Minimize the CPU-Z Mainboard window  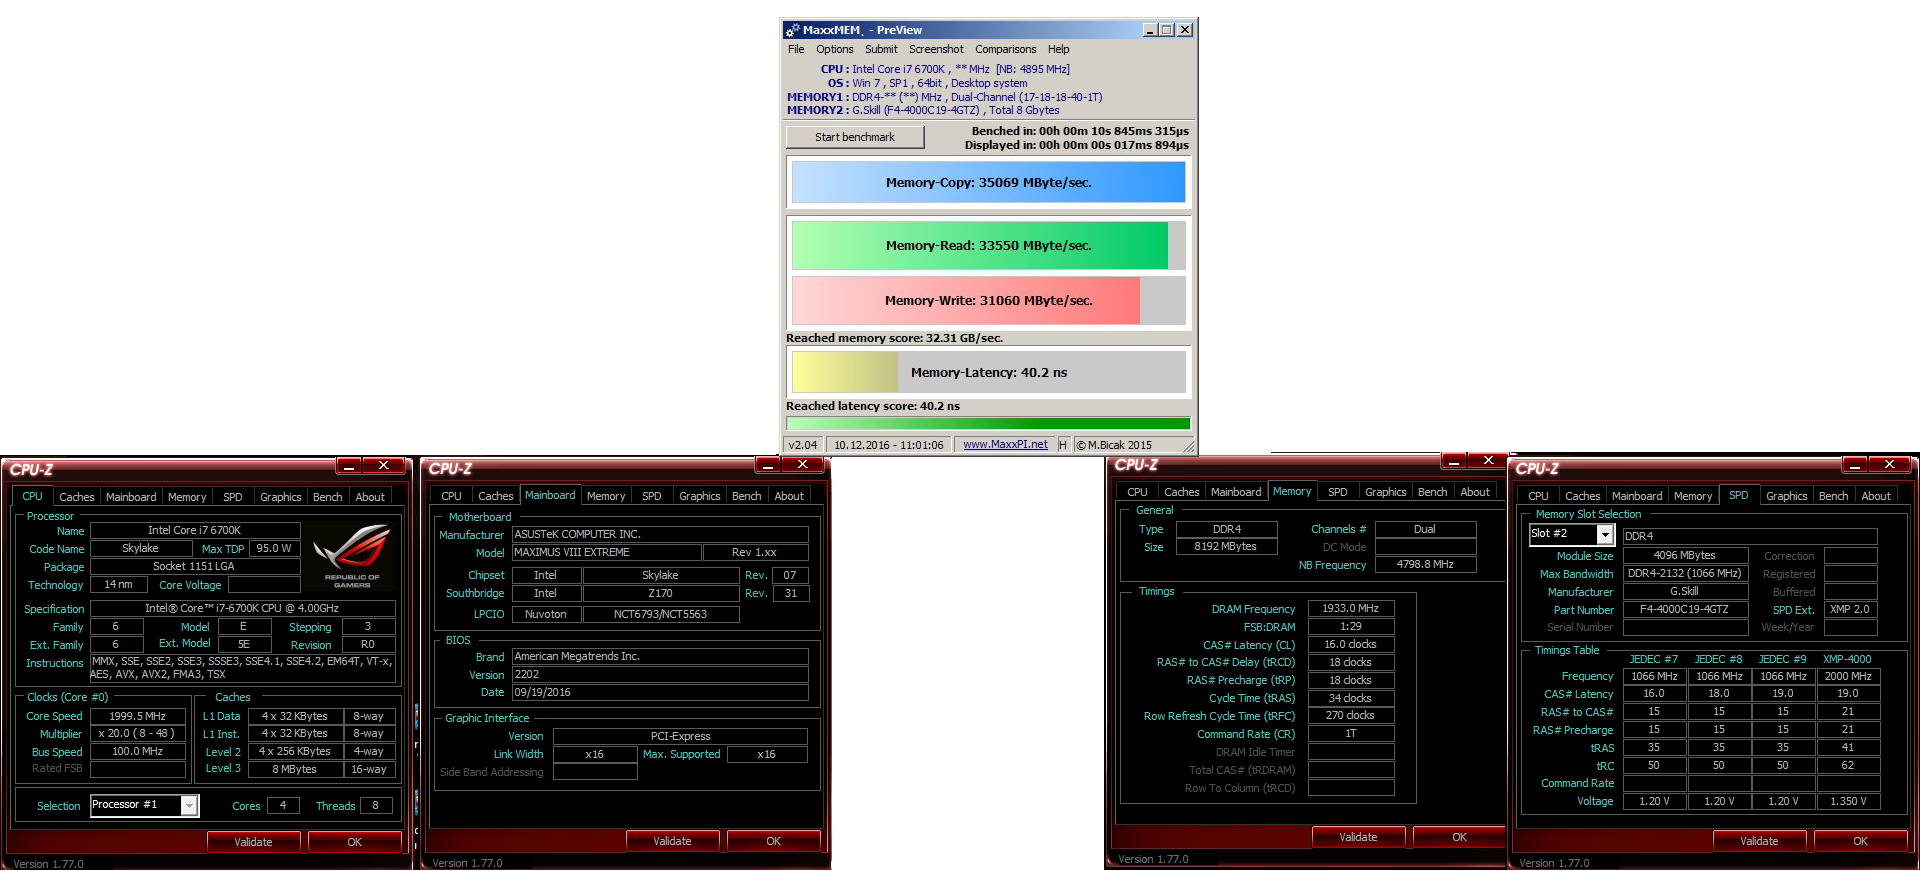(x=768, y=465)
